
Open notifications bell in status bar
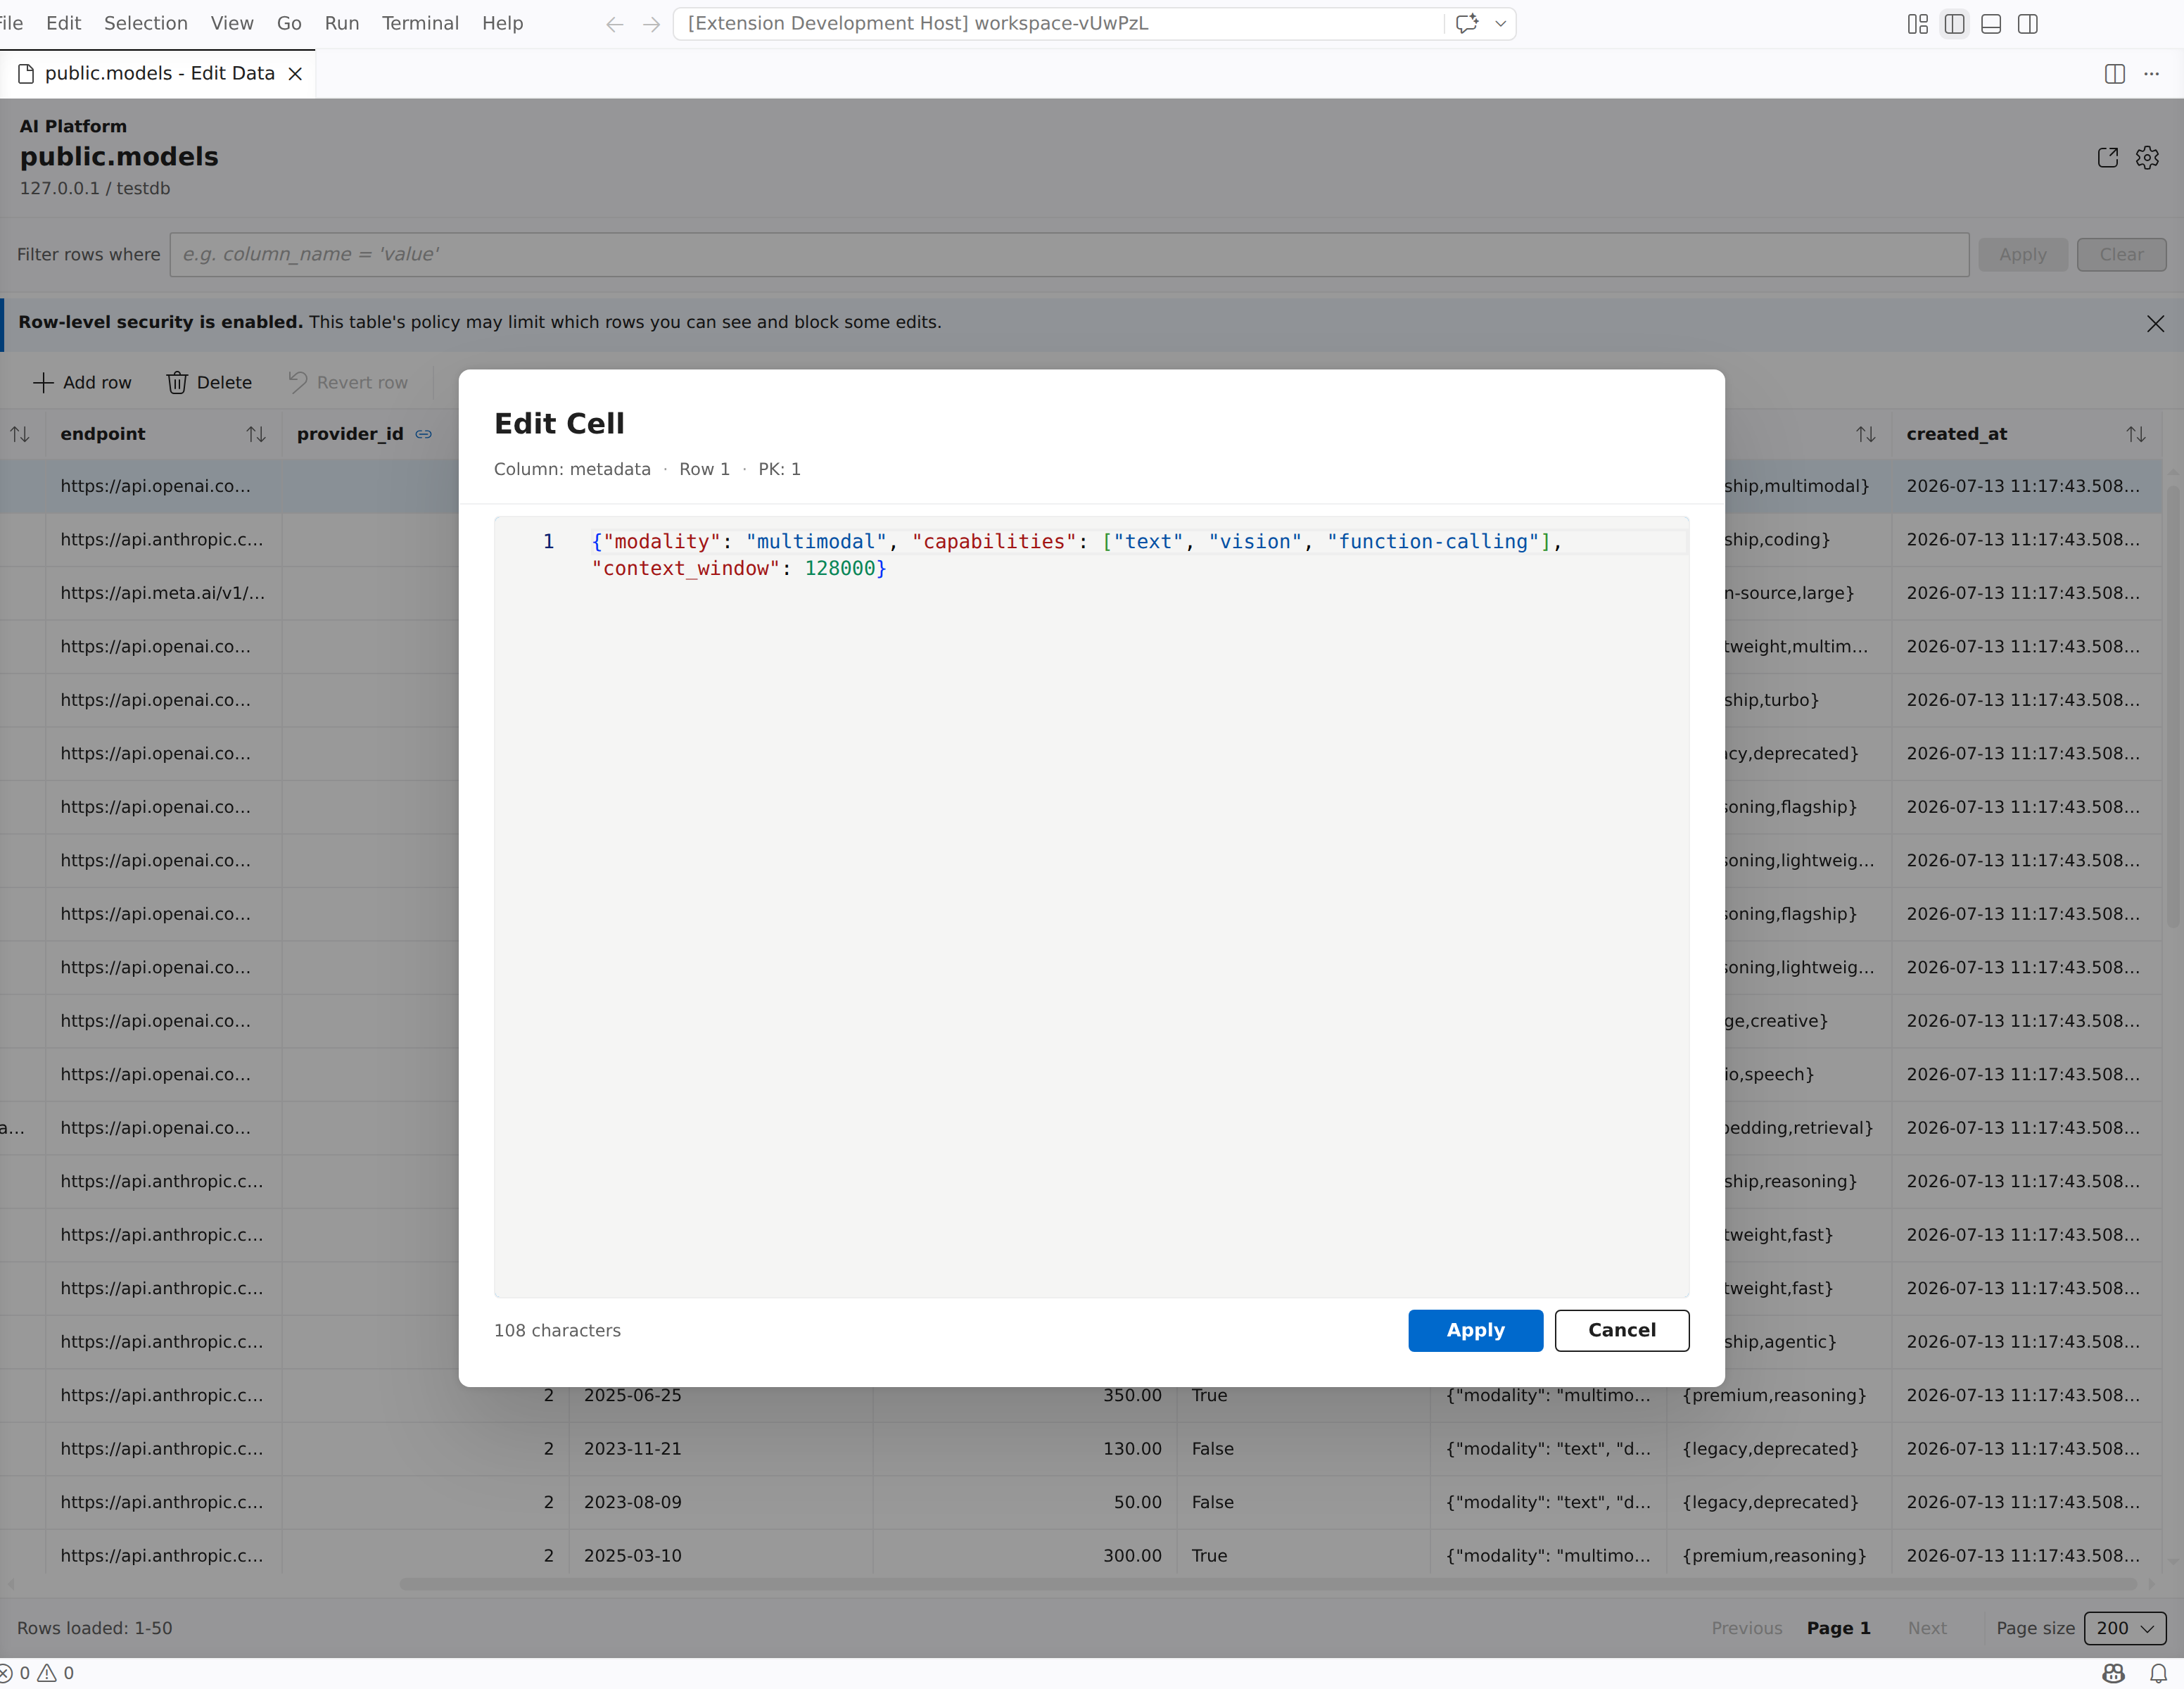tap(2158, 1673)
